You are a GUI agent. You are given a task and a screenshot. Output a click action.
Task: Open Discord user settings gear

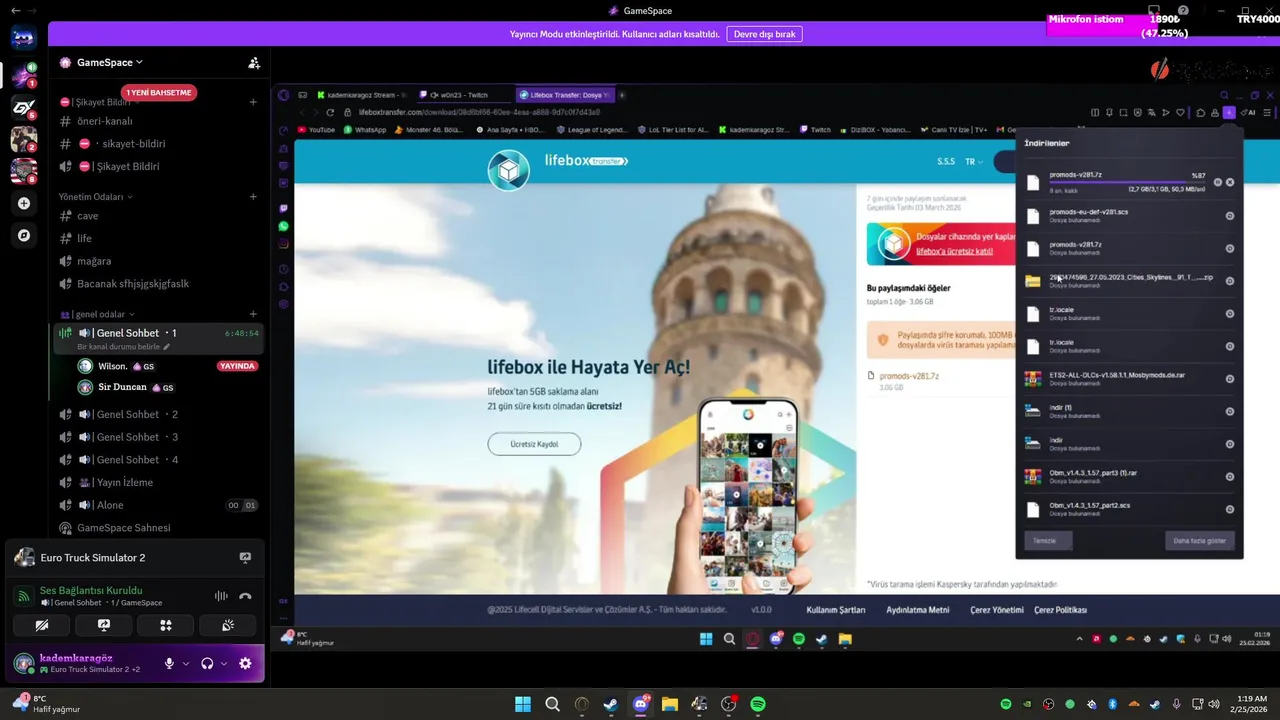tap(245, 663)
